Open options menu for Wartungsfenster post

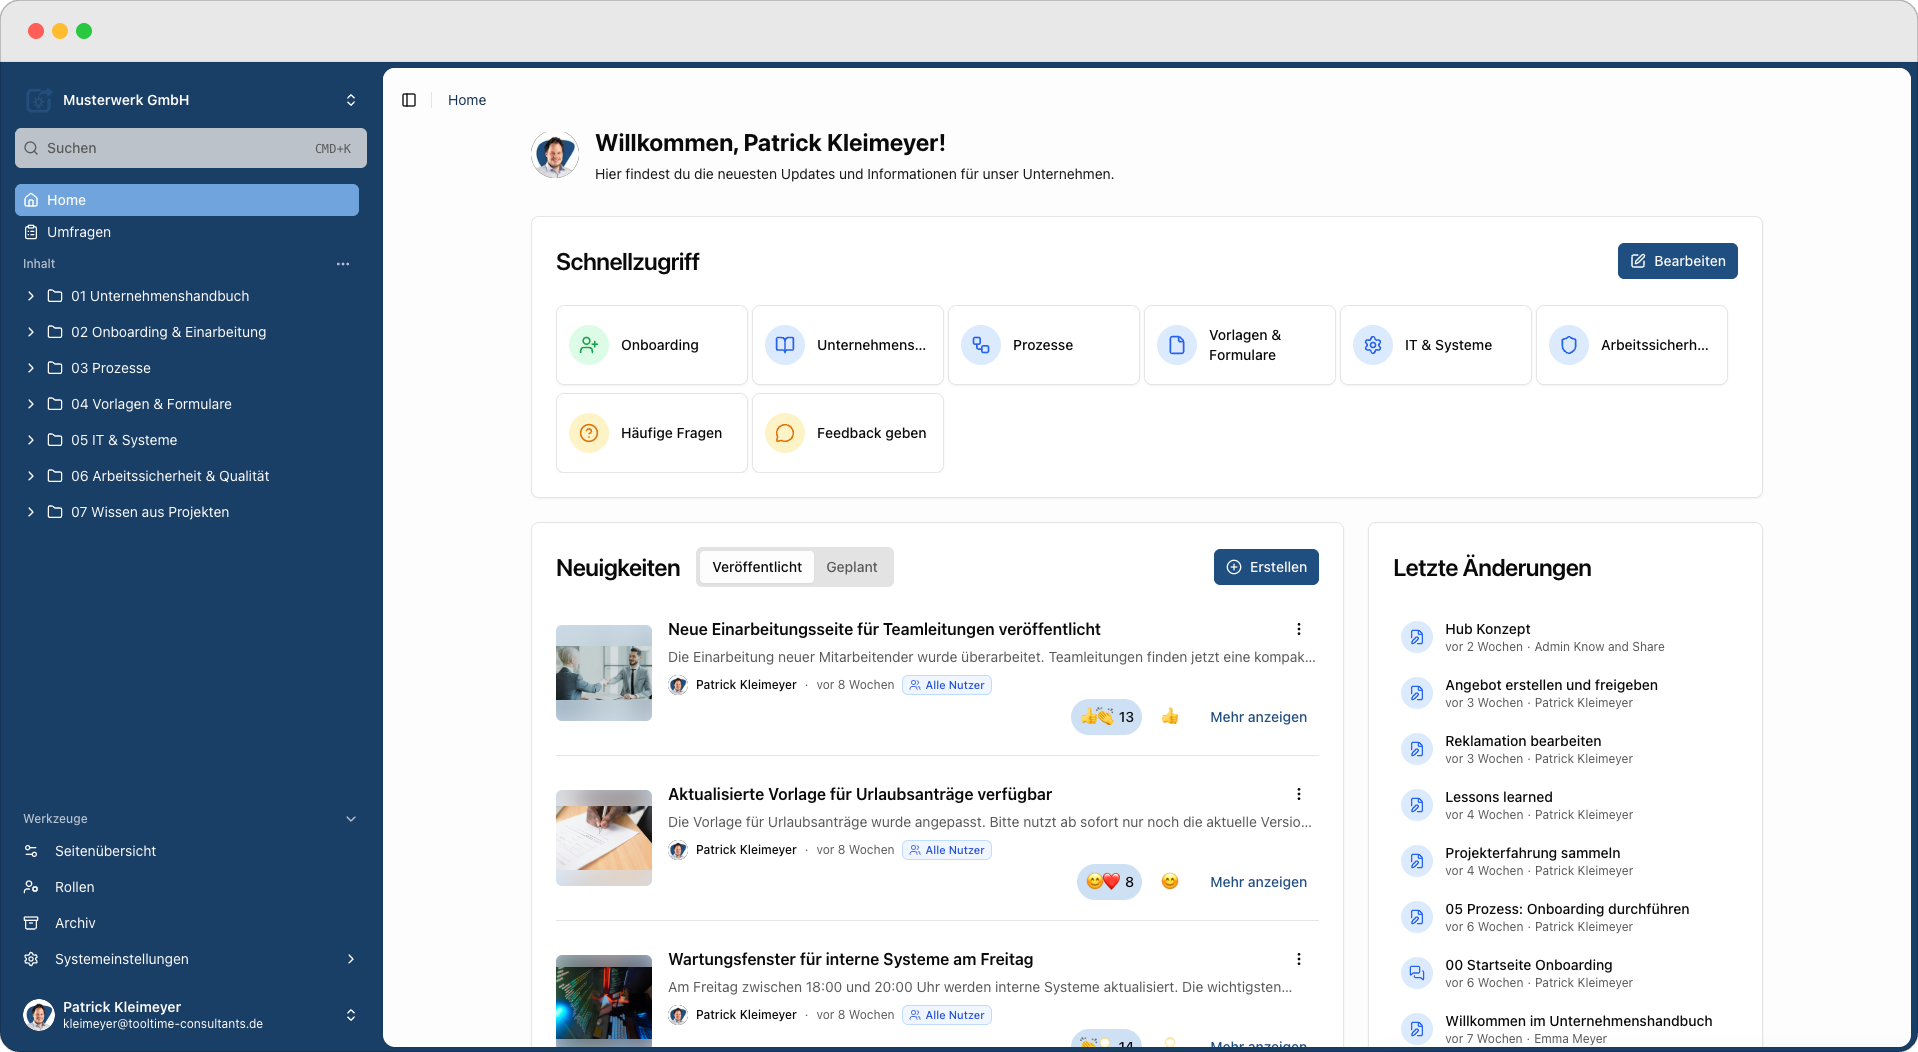(x=1299, y=959)
